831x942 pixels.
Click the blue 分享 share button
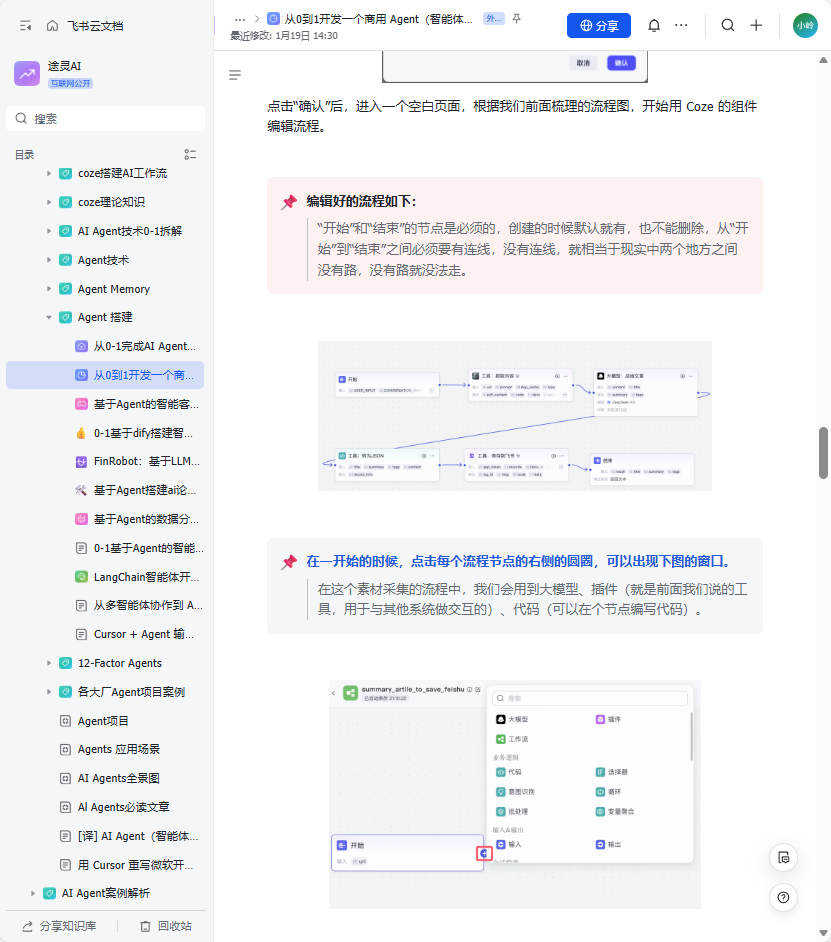click(598, 25)
